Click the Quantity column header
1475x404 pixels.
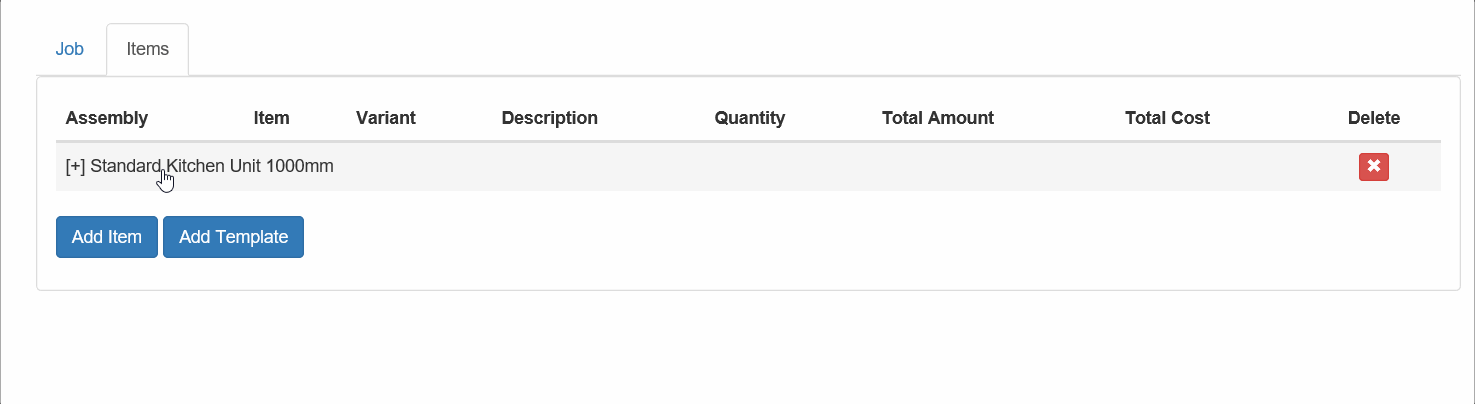tap(750, 118)
